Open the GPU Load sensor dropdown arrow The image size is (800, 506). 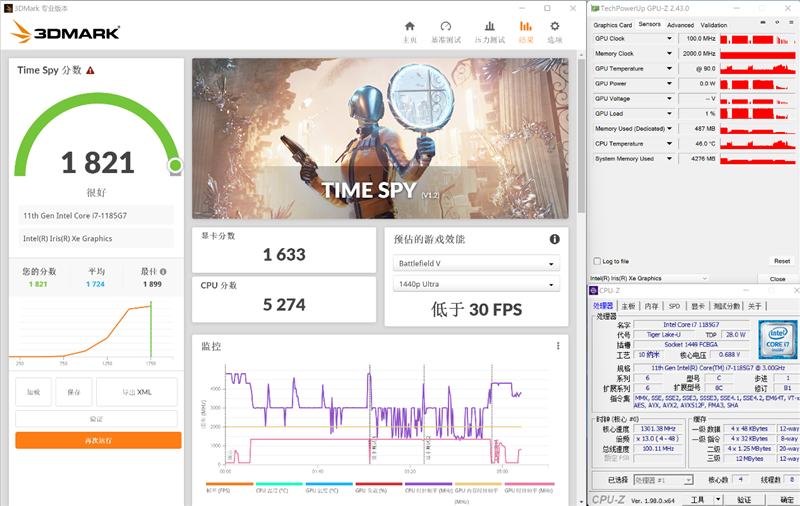669,114
